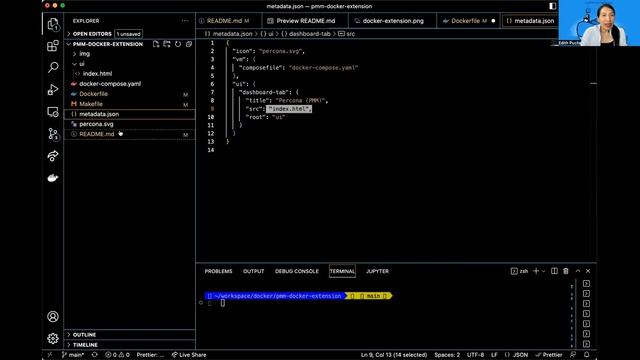Kill terminal with trash icon
This screenshot has height=360, width=640.
click(x=566, y=271)
